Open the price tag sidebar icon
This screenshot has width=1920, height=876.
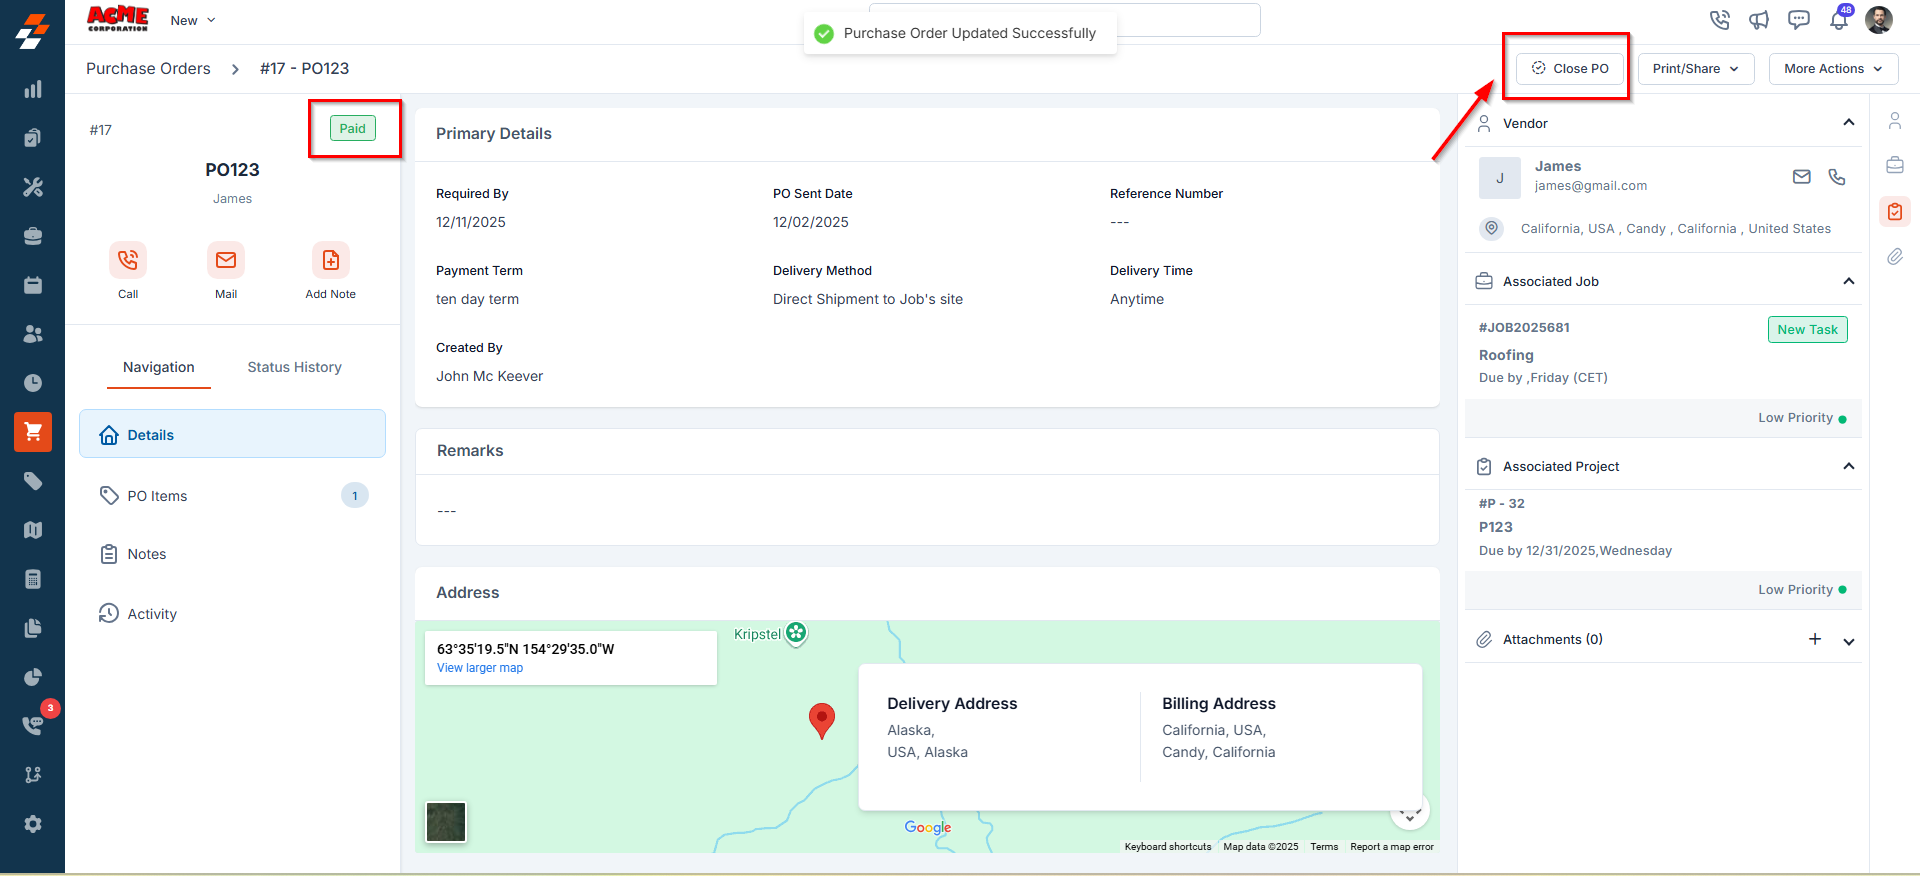click(x=33, y=481)
